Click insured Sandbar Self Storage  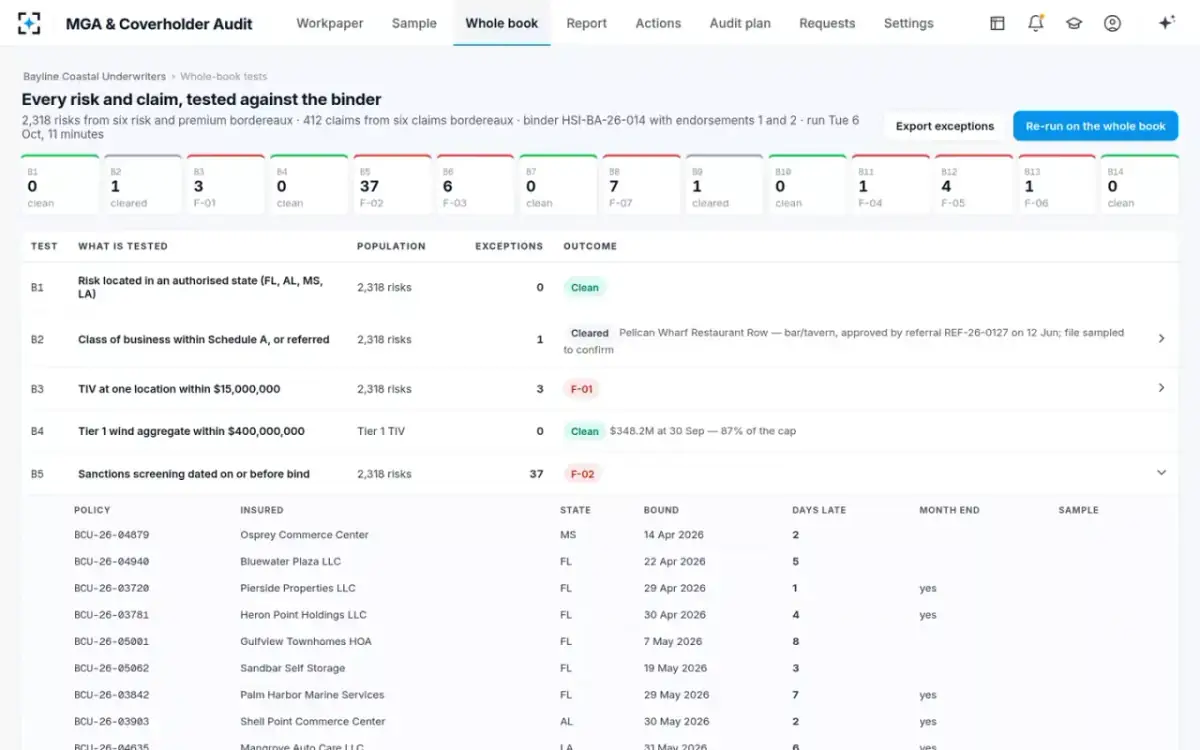(292, 668)
